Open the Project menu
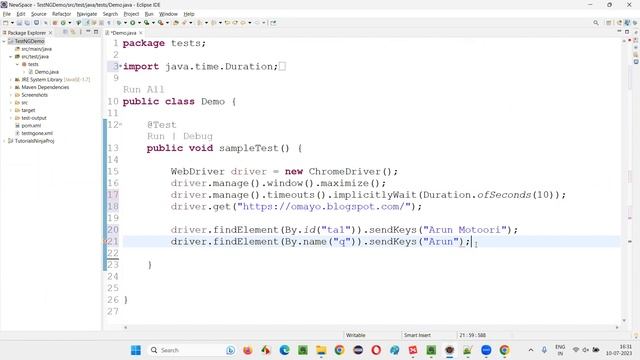This screenshot has height=360, width=640. (x=131, y=14)
